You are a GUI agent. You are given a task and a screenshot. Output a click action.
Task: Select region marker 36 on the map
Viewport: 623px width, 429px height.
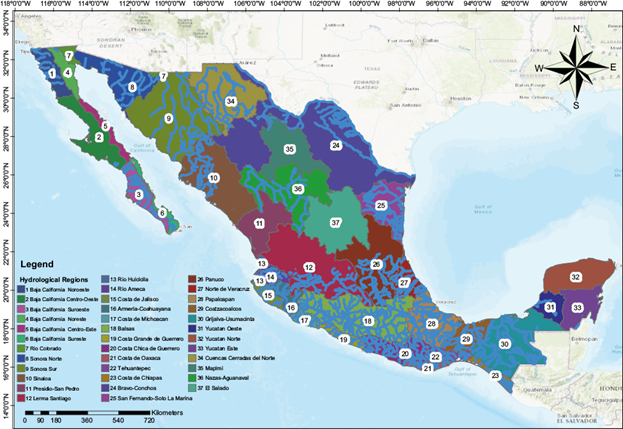(x=297, y=188)
